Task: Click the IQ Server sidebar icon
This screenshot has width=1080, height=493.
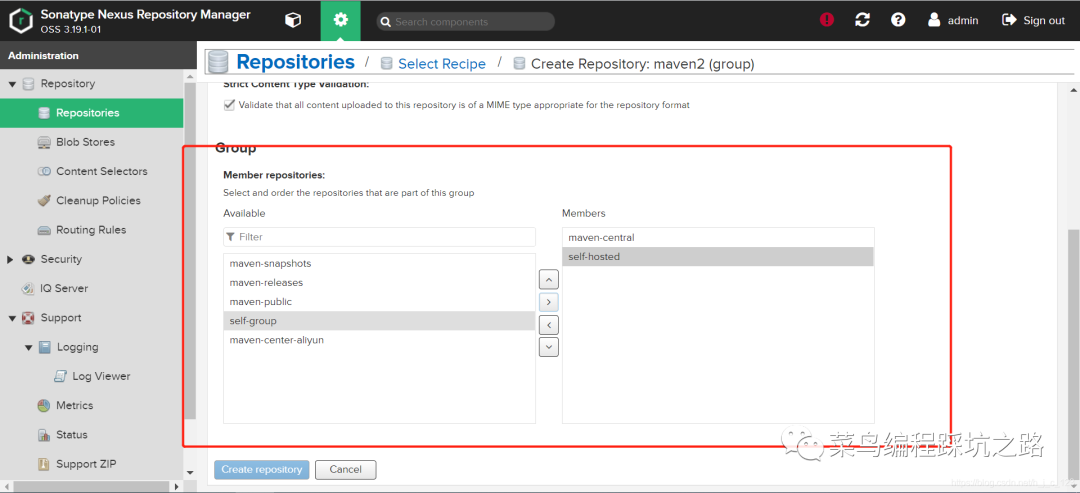Action: [28, 289]
